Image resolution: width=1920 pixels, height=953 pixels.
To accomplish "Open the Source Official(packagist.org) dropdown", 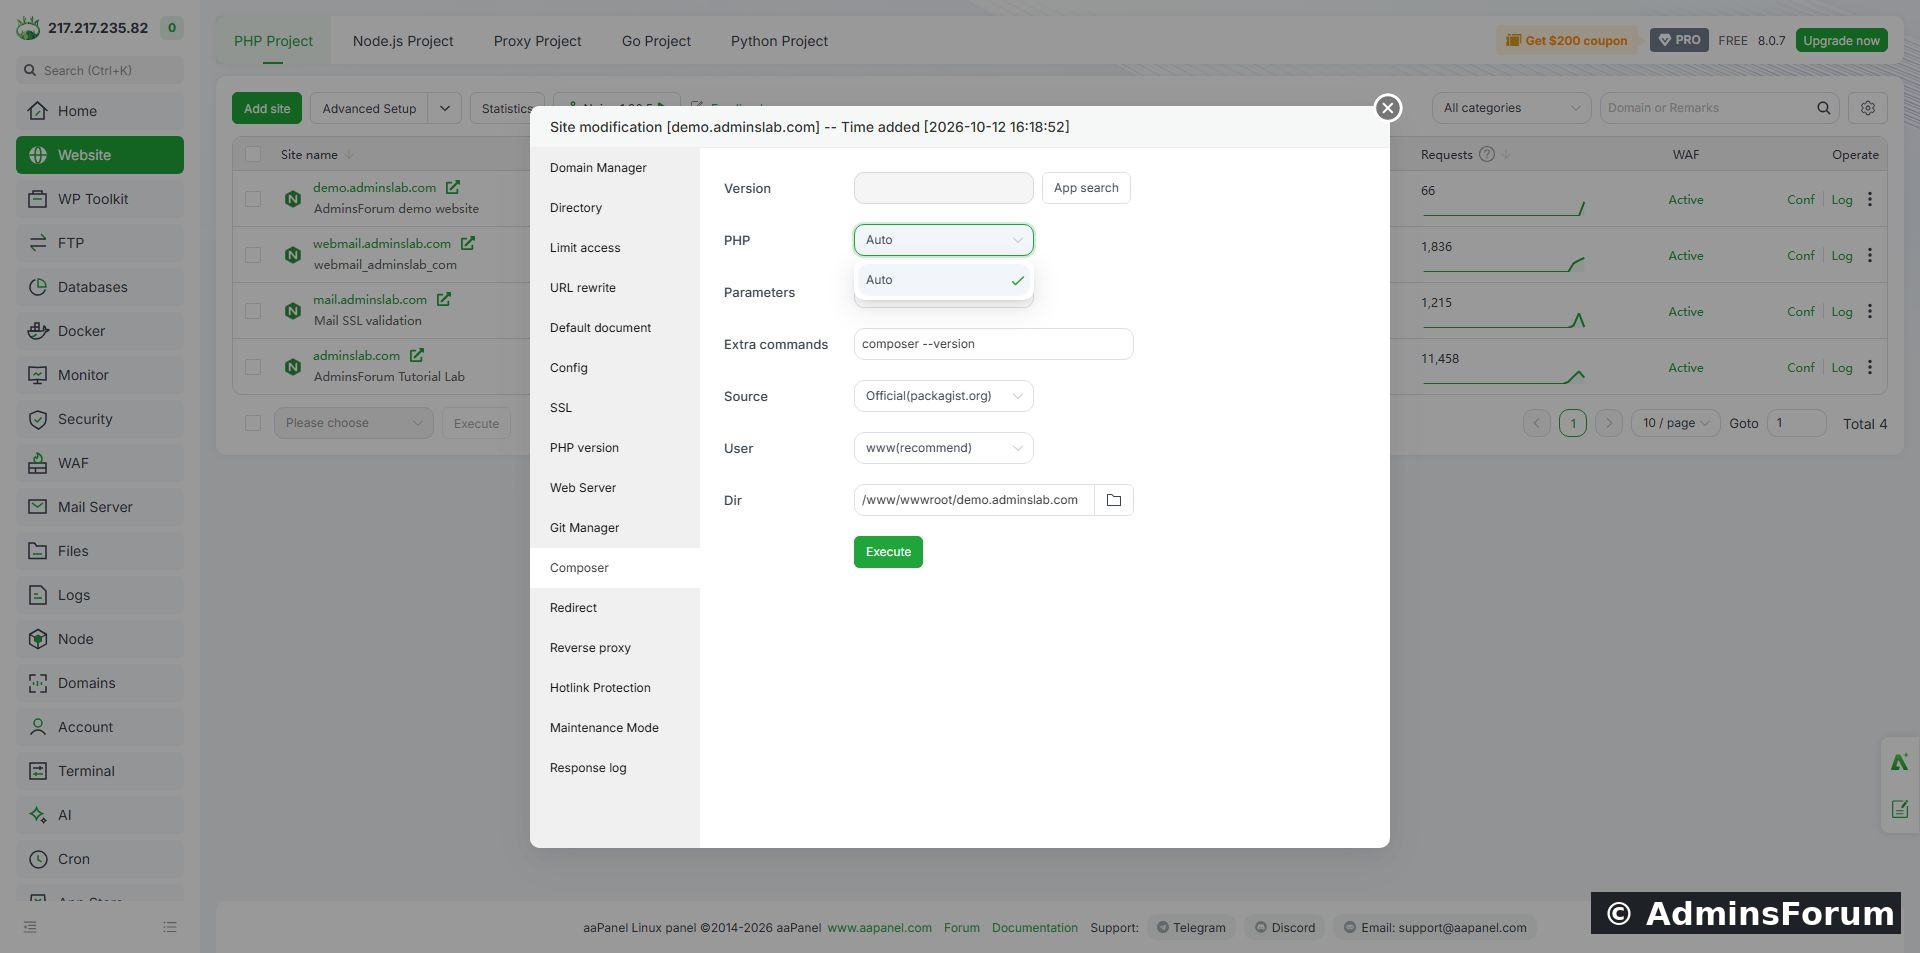I will (943, 396).
